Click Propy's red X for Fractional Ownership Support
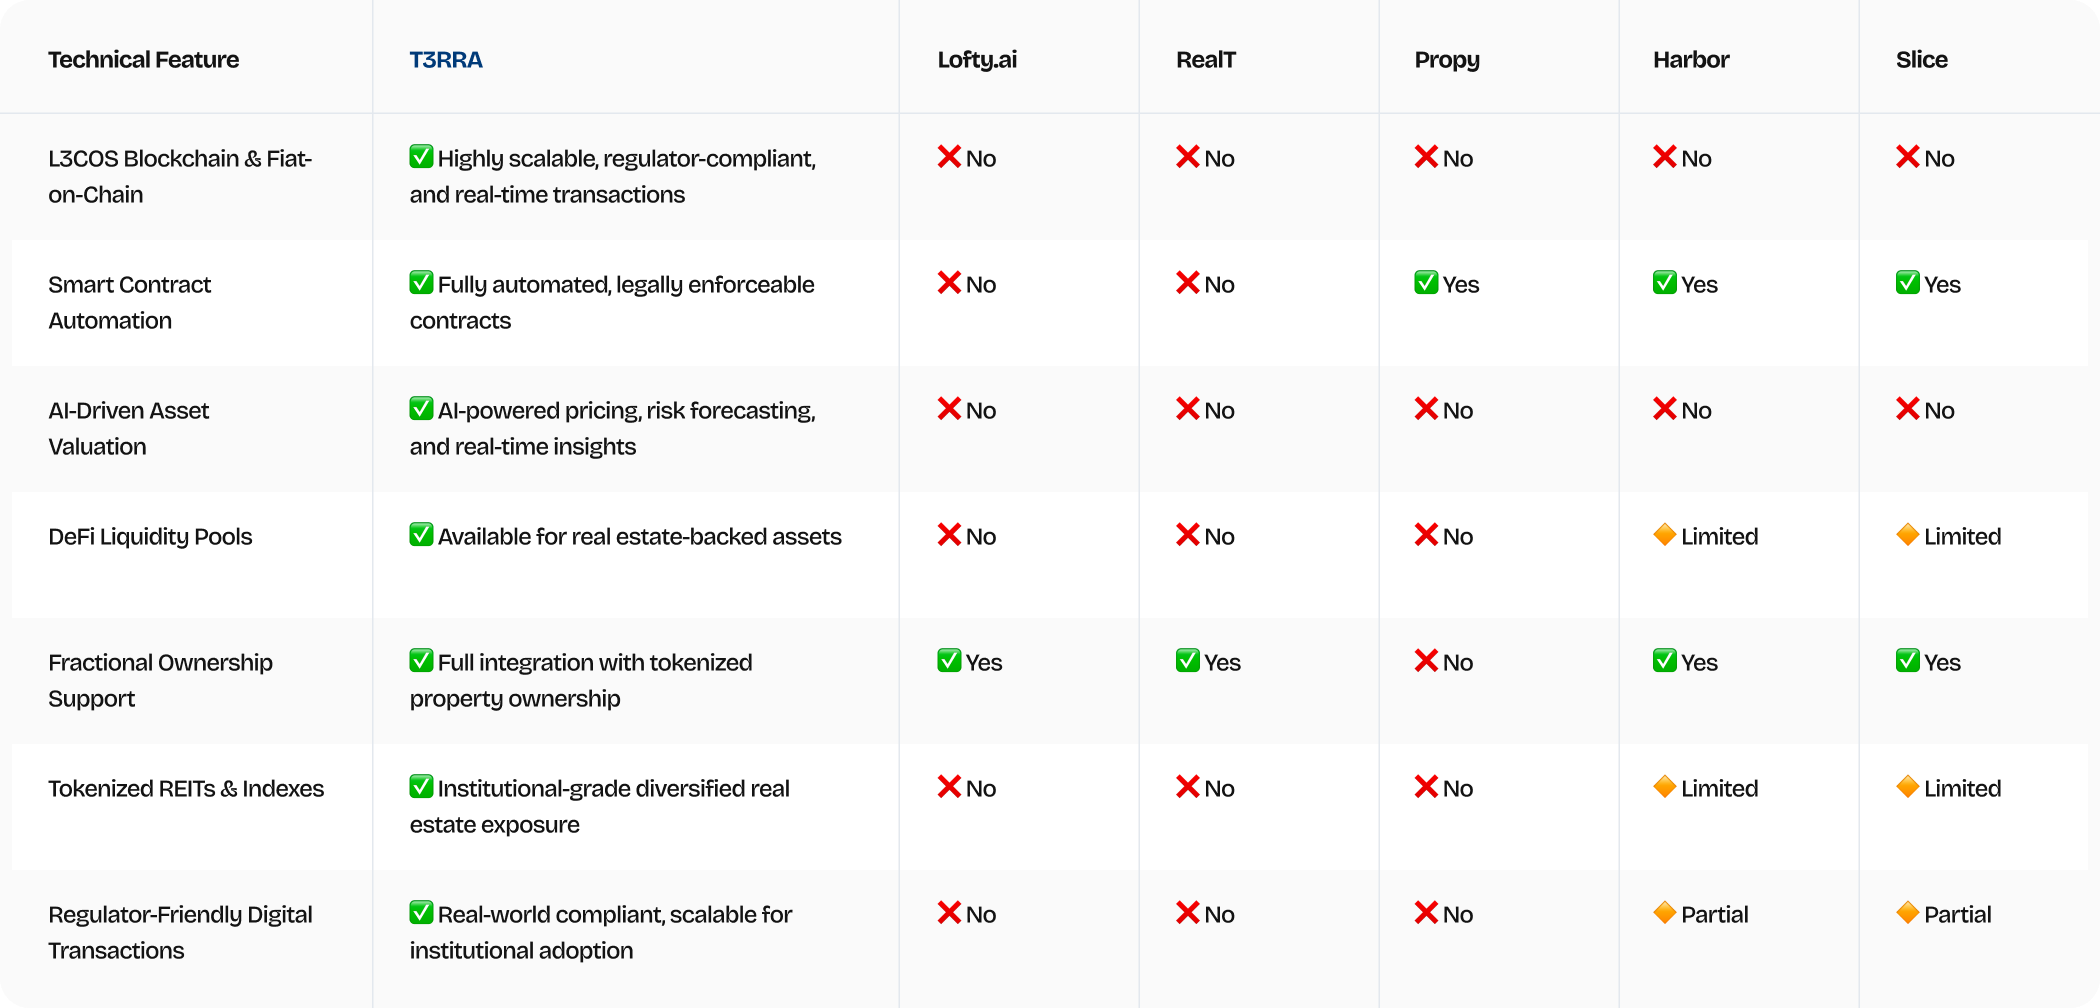The width and height of the screenshot is (2100, 1008). pyautogui.click(x=1426, y=661)
